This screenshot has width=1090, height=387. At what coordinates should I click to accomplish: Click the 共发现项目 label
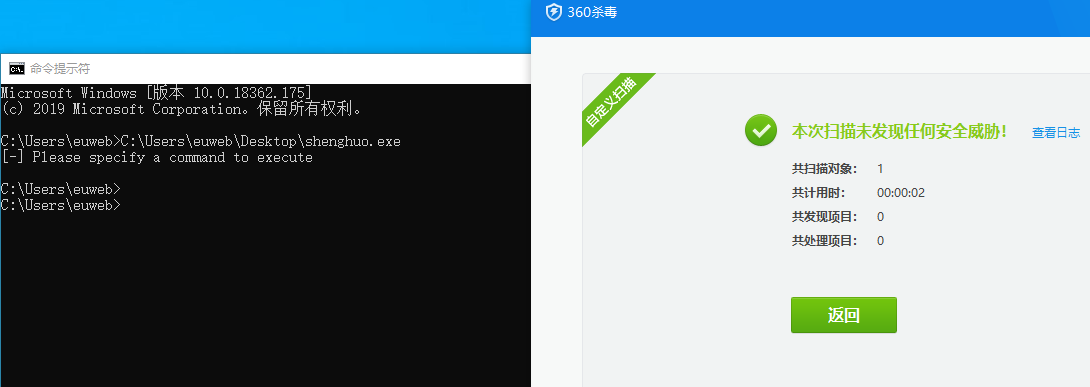coord(824,217)
